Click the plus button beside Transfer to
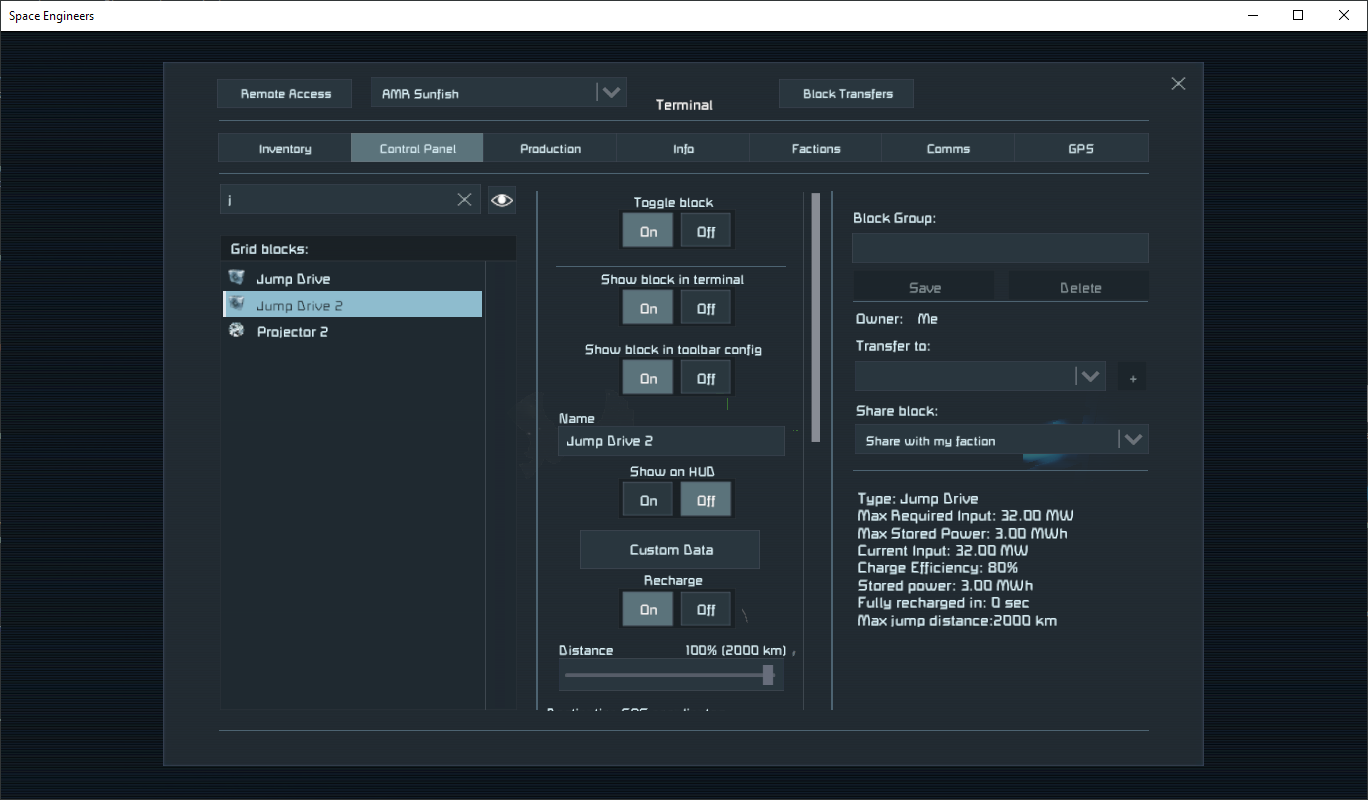Image resolution: width=1368 pixels, height=800 pixels. click(1133, 378)
